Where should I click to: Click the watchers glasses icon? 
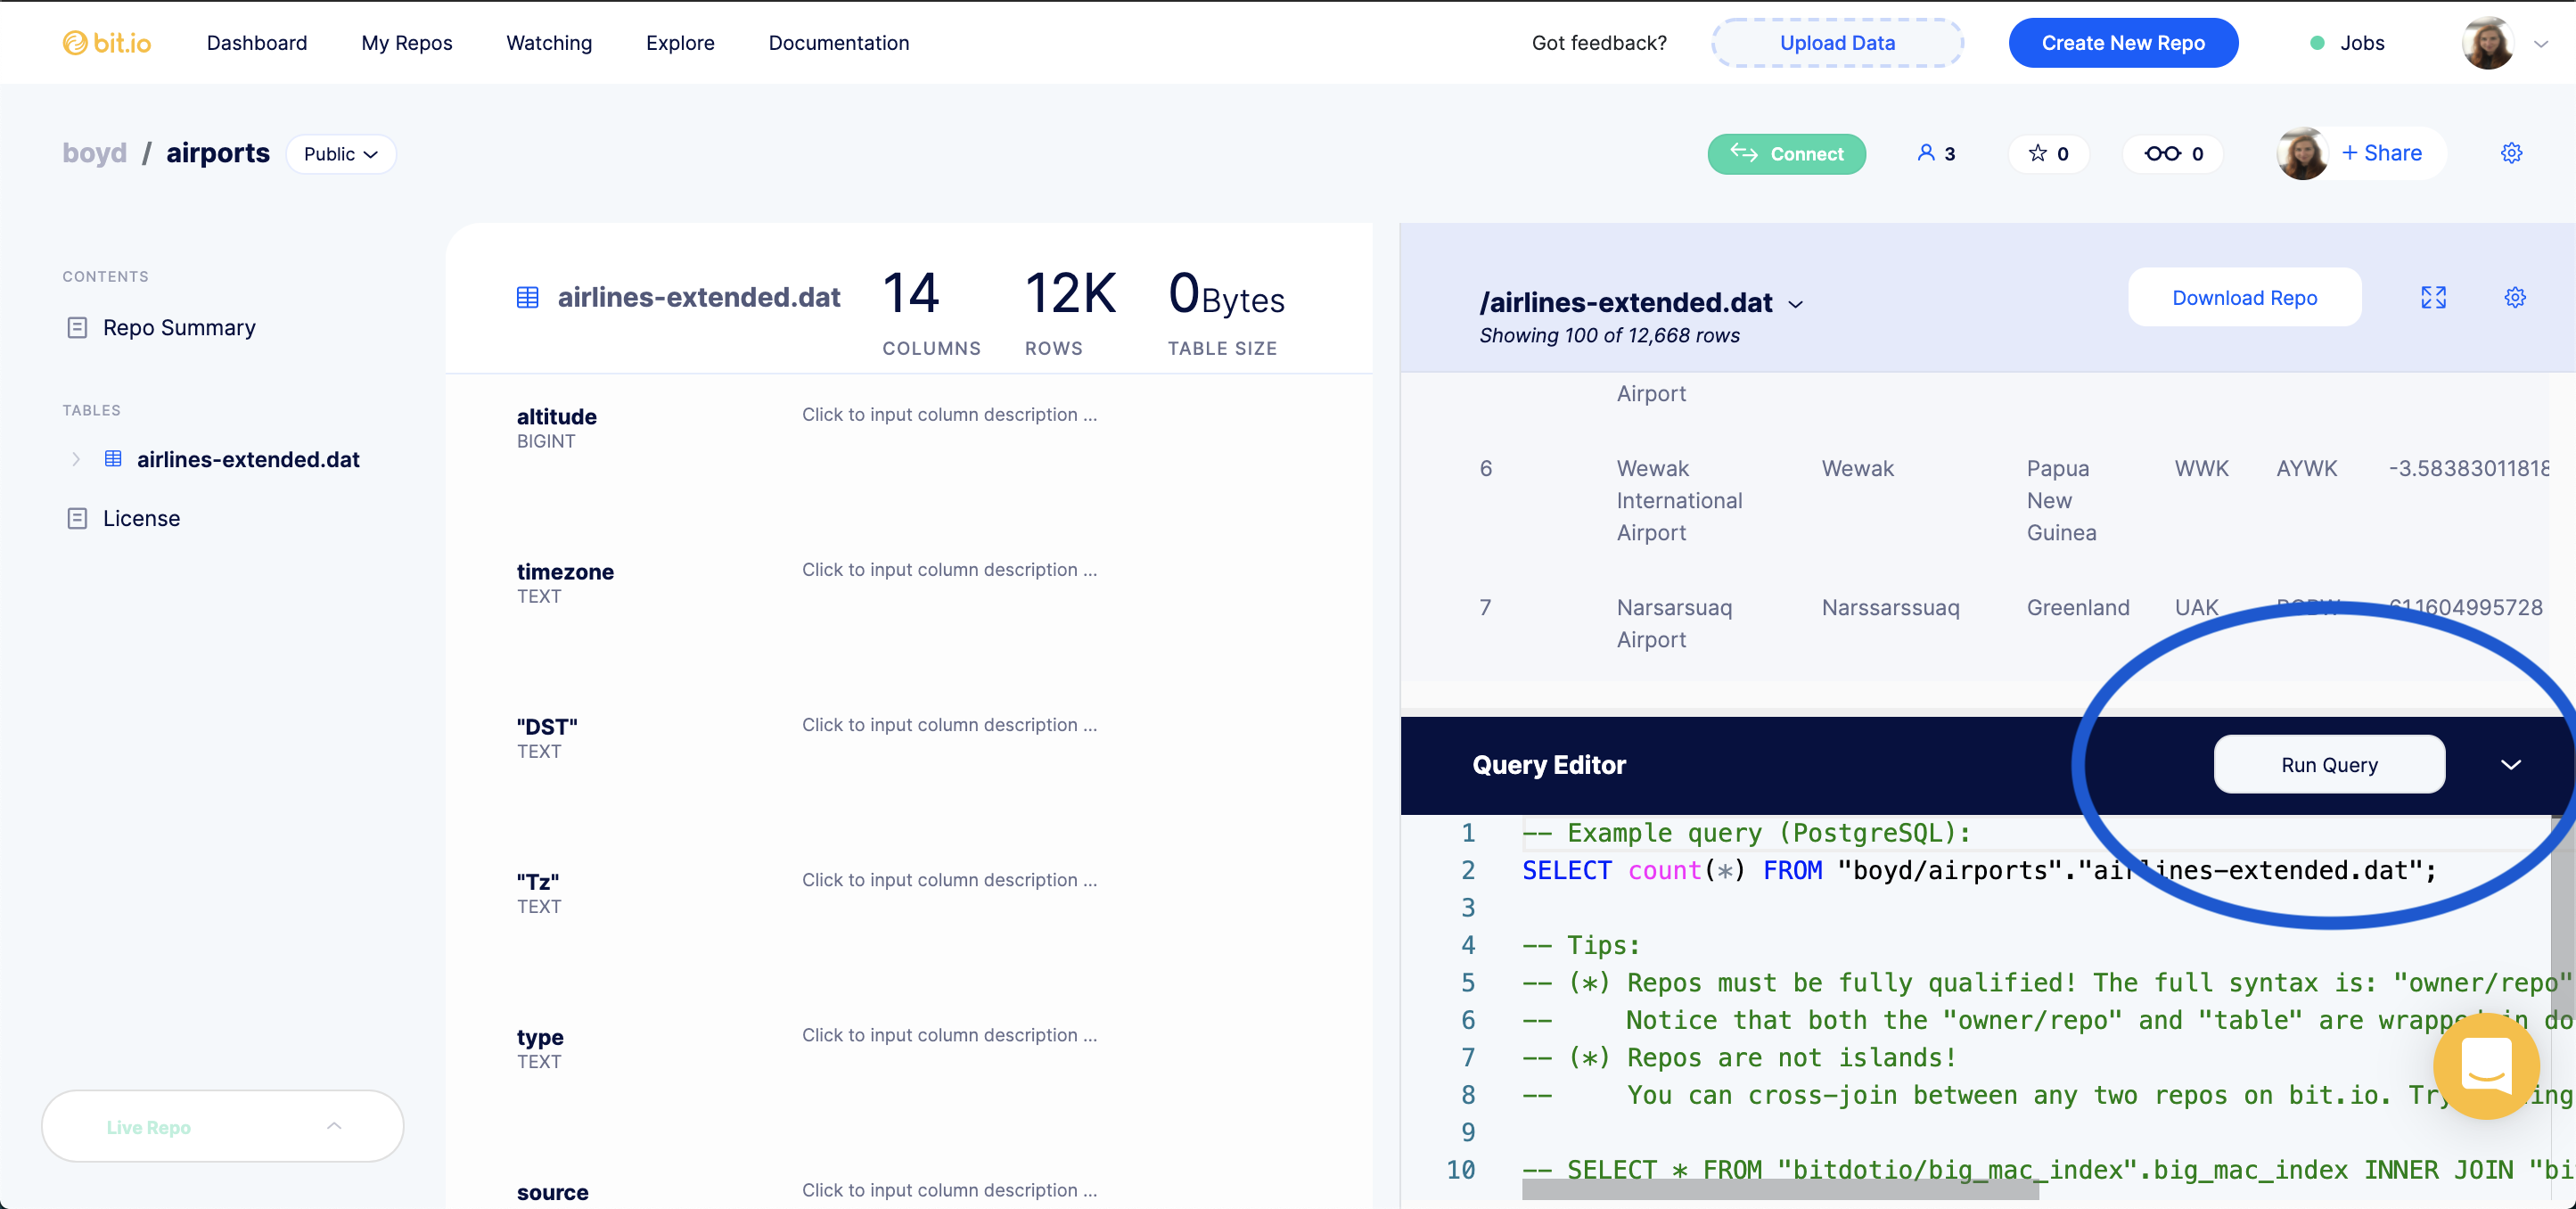(x=2162, y=153)
